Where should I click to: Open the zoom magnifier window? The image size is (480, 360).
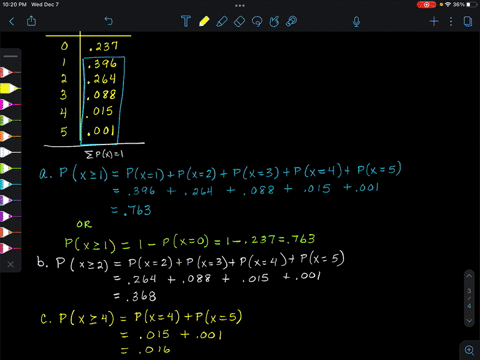[469, 350]
